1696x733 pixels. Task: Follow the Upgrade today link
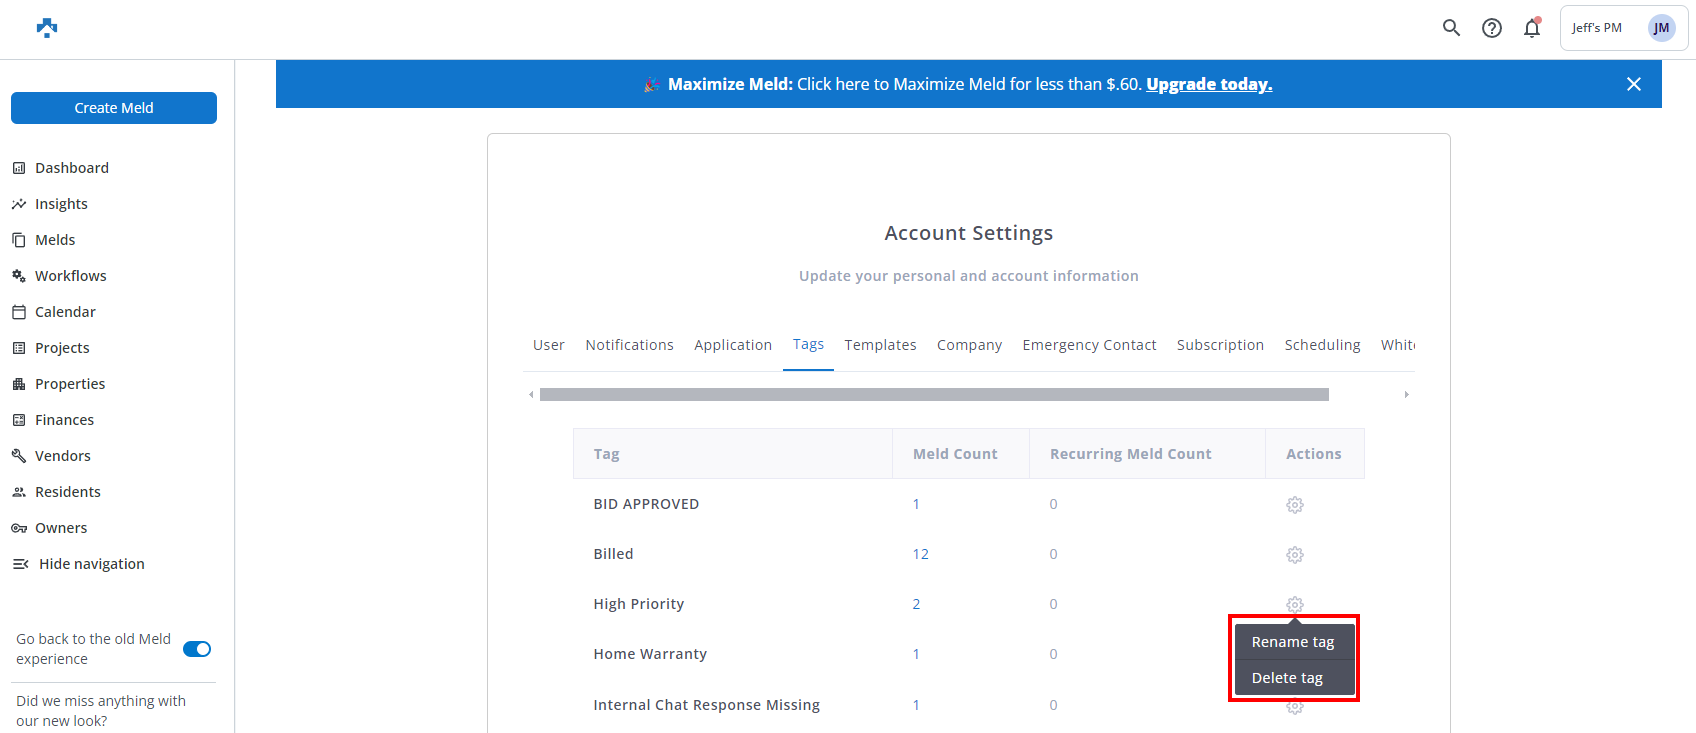tap(1208, 84)
